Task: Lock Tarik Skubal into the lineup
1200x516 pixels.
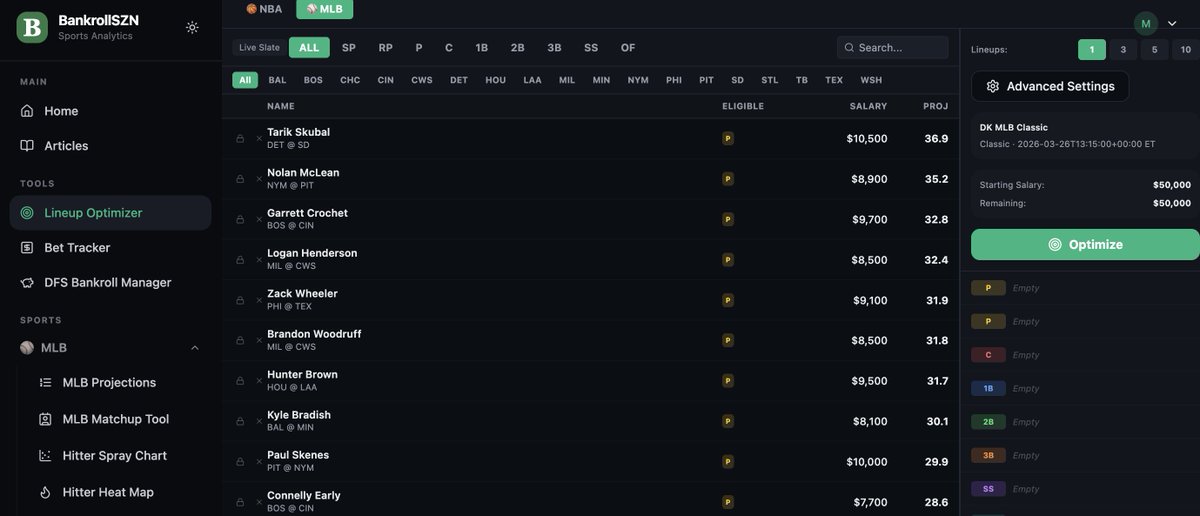Action: [240, 139]
